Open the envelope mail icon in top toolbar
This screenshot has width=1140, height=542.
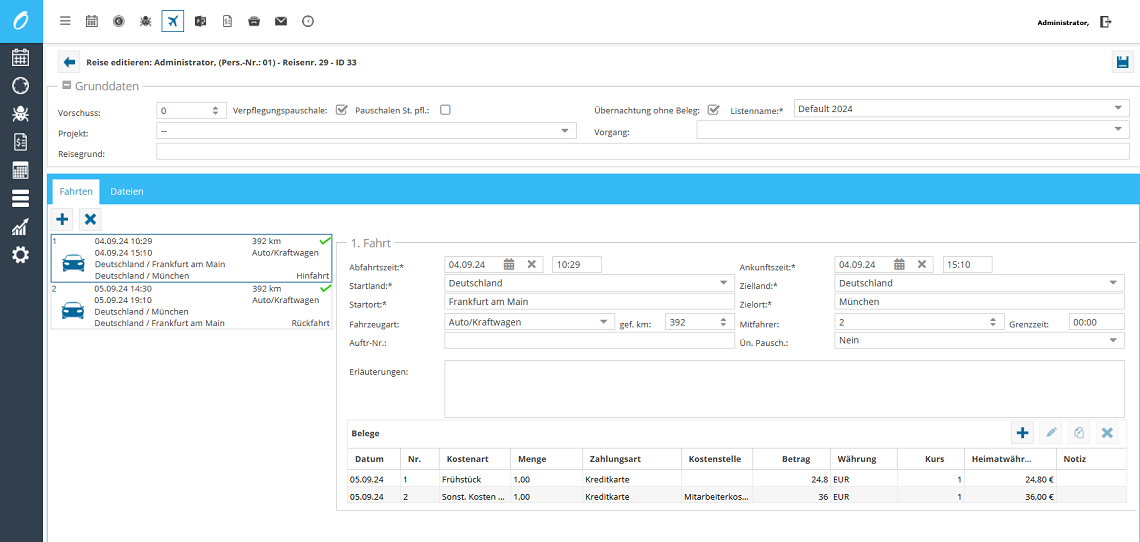coord(281,21)
